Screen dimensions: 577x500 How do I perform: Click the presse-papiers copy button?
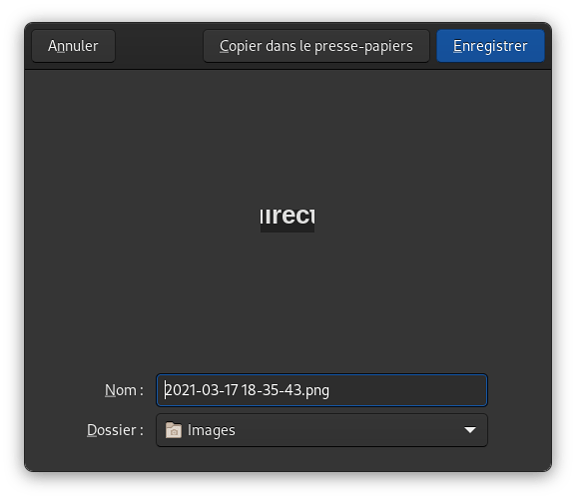[x=316, y=46]
